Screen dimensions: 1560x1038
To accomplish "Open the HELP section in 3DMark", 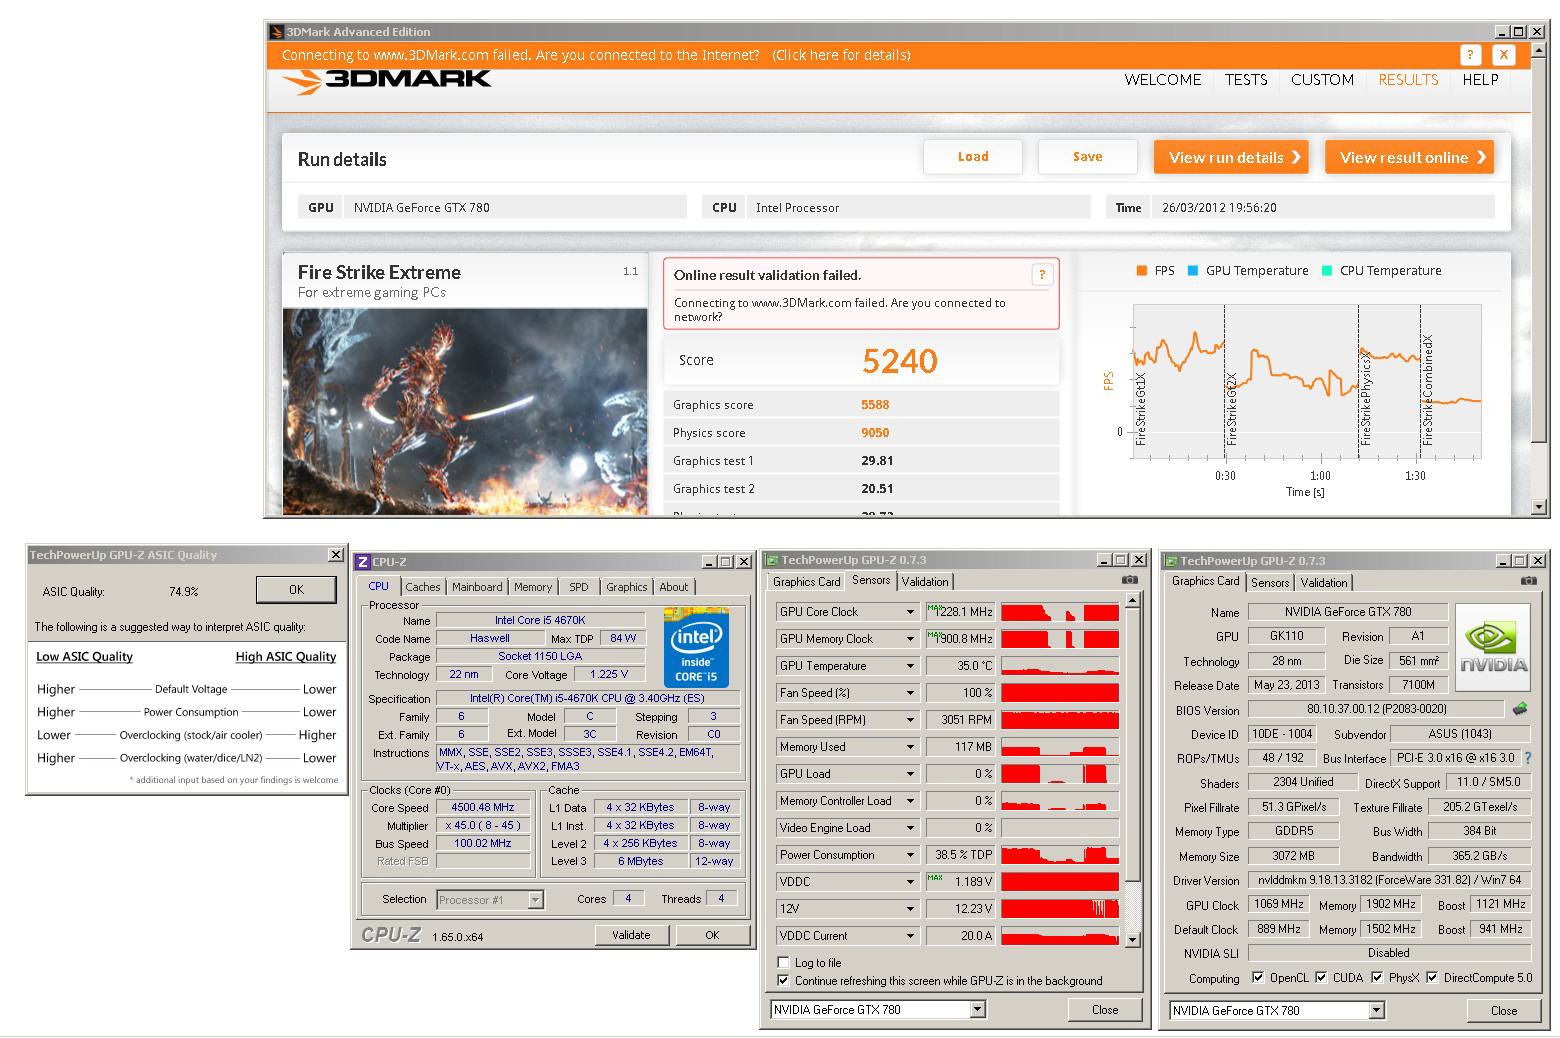I will tap(1480, 80).
